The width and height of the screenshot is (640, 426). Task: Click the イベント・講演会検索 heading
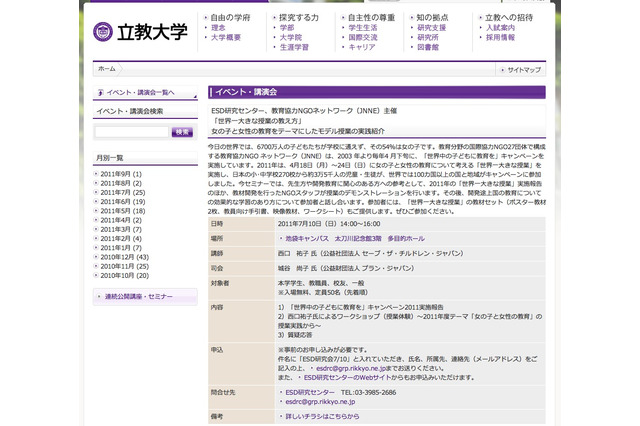[130, 111]
